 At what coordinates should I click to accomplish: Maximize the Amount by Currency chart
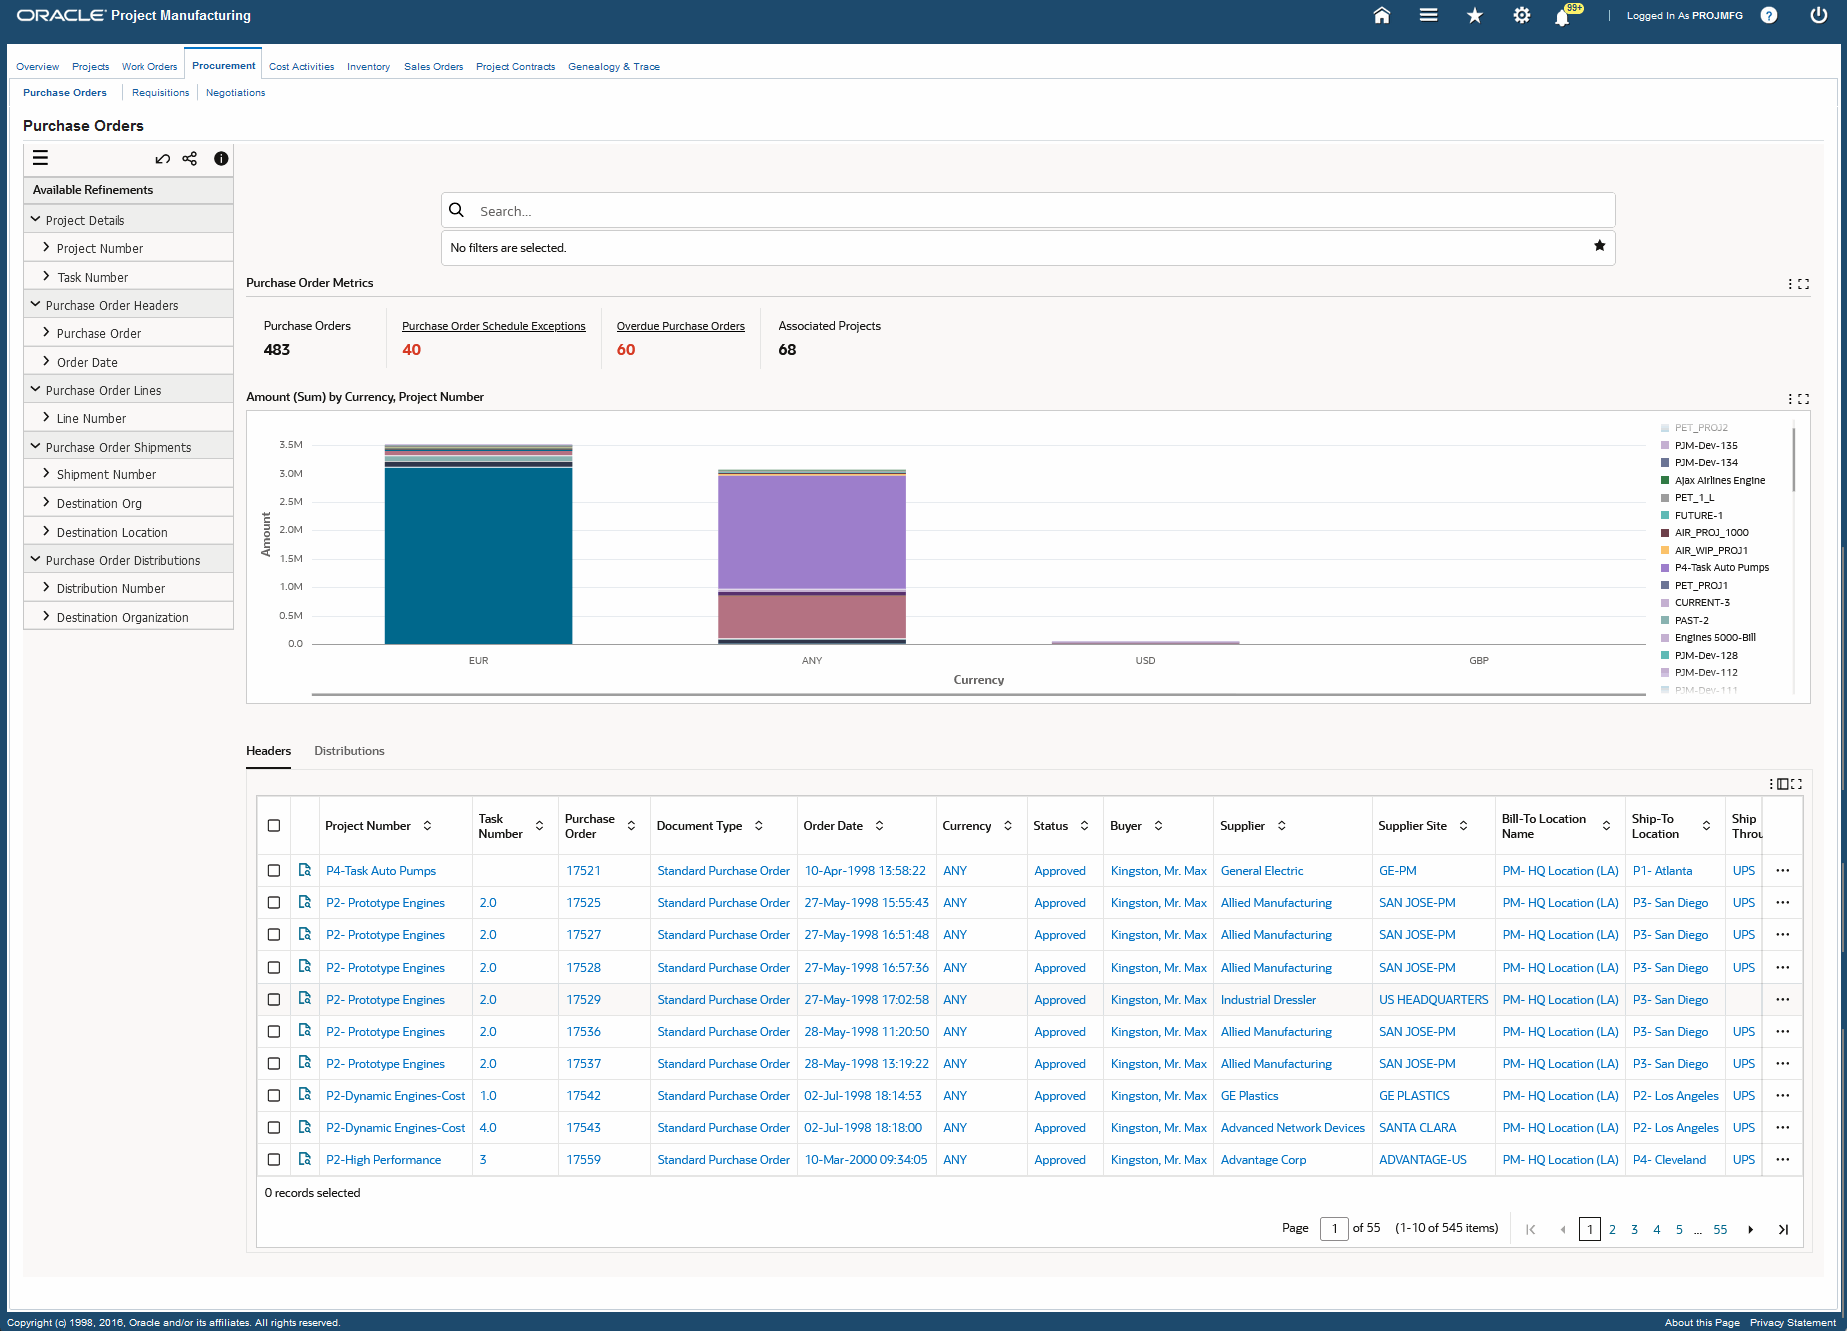[x=1803, y=398]
